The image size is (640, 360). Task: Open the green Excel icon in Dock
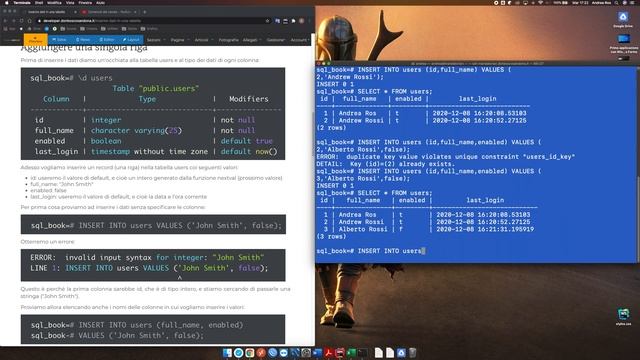[351, 353]
